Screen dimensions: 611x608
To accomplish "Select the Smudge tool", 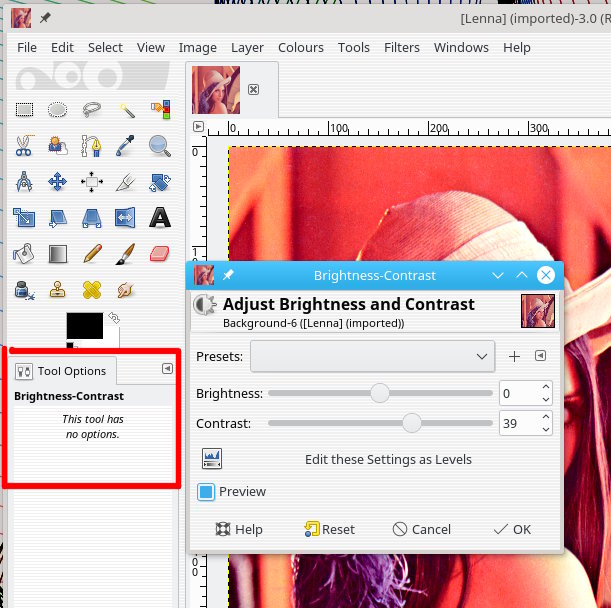I will tap(125, 290).
